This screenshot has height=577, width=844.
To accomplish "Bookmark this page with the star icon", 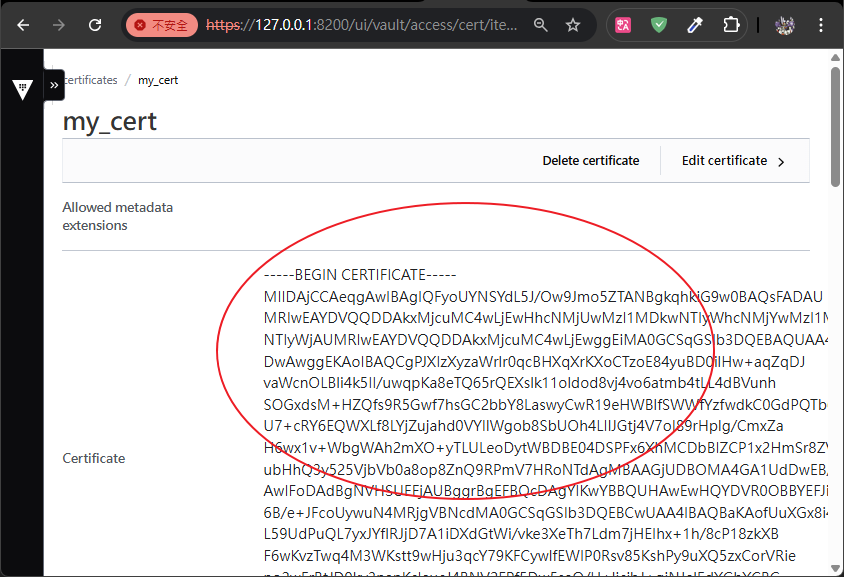I will coord(573,25).
